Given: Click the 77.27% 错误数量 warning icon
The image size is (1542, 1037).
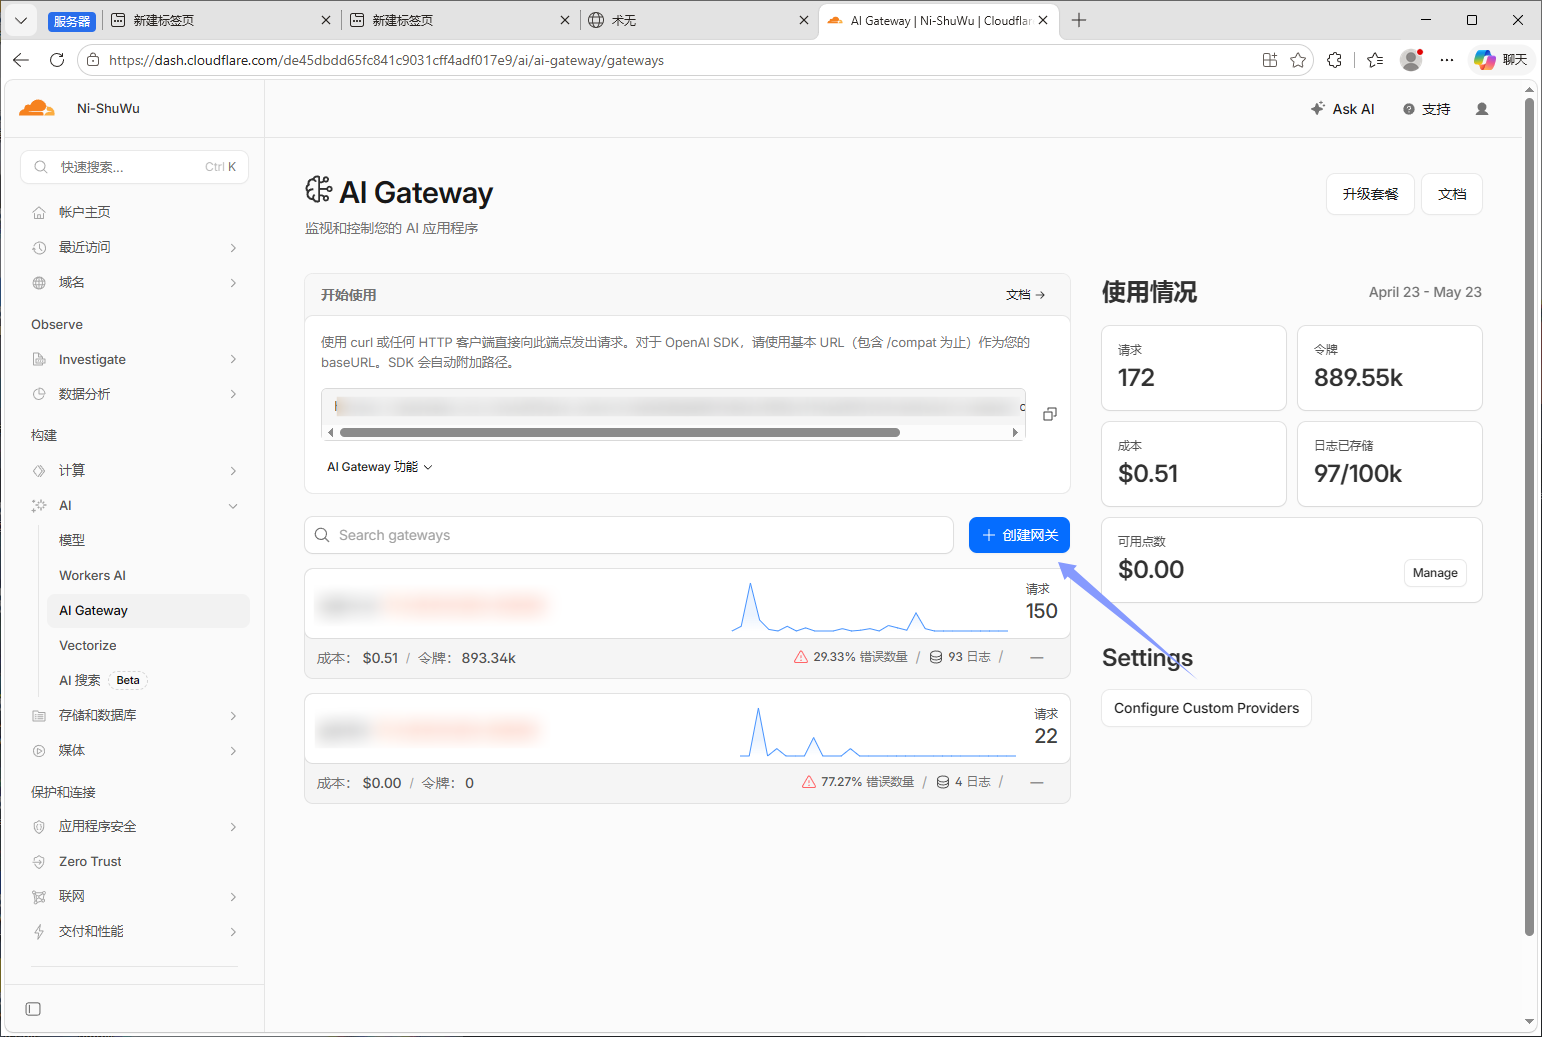Looking at the screenshot, I should coord(808,782).
